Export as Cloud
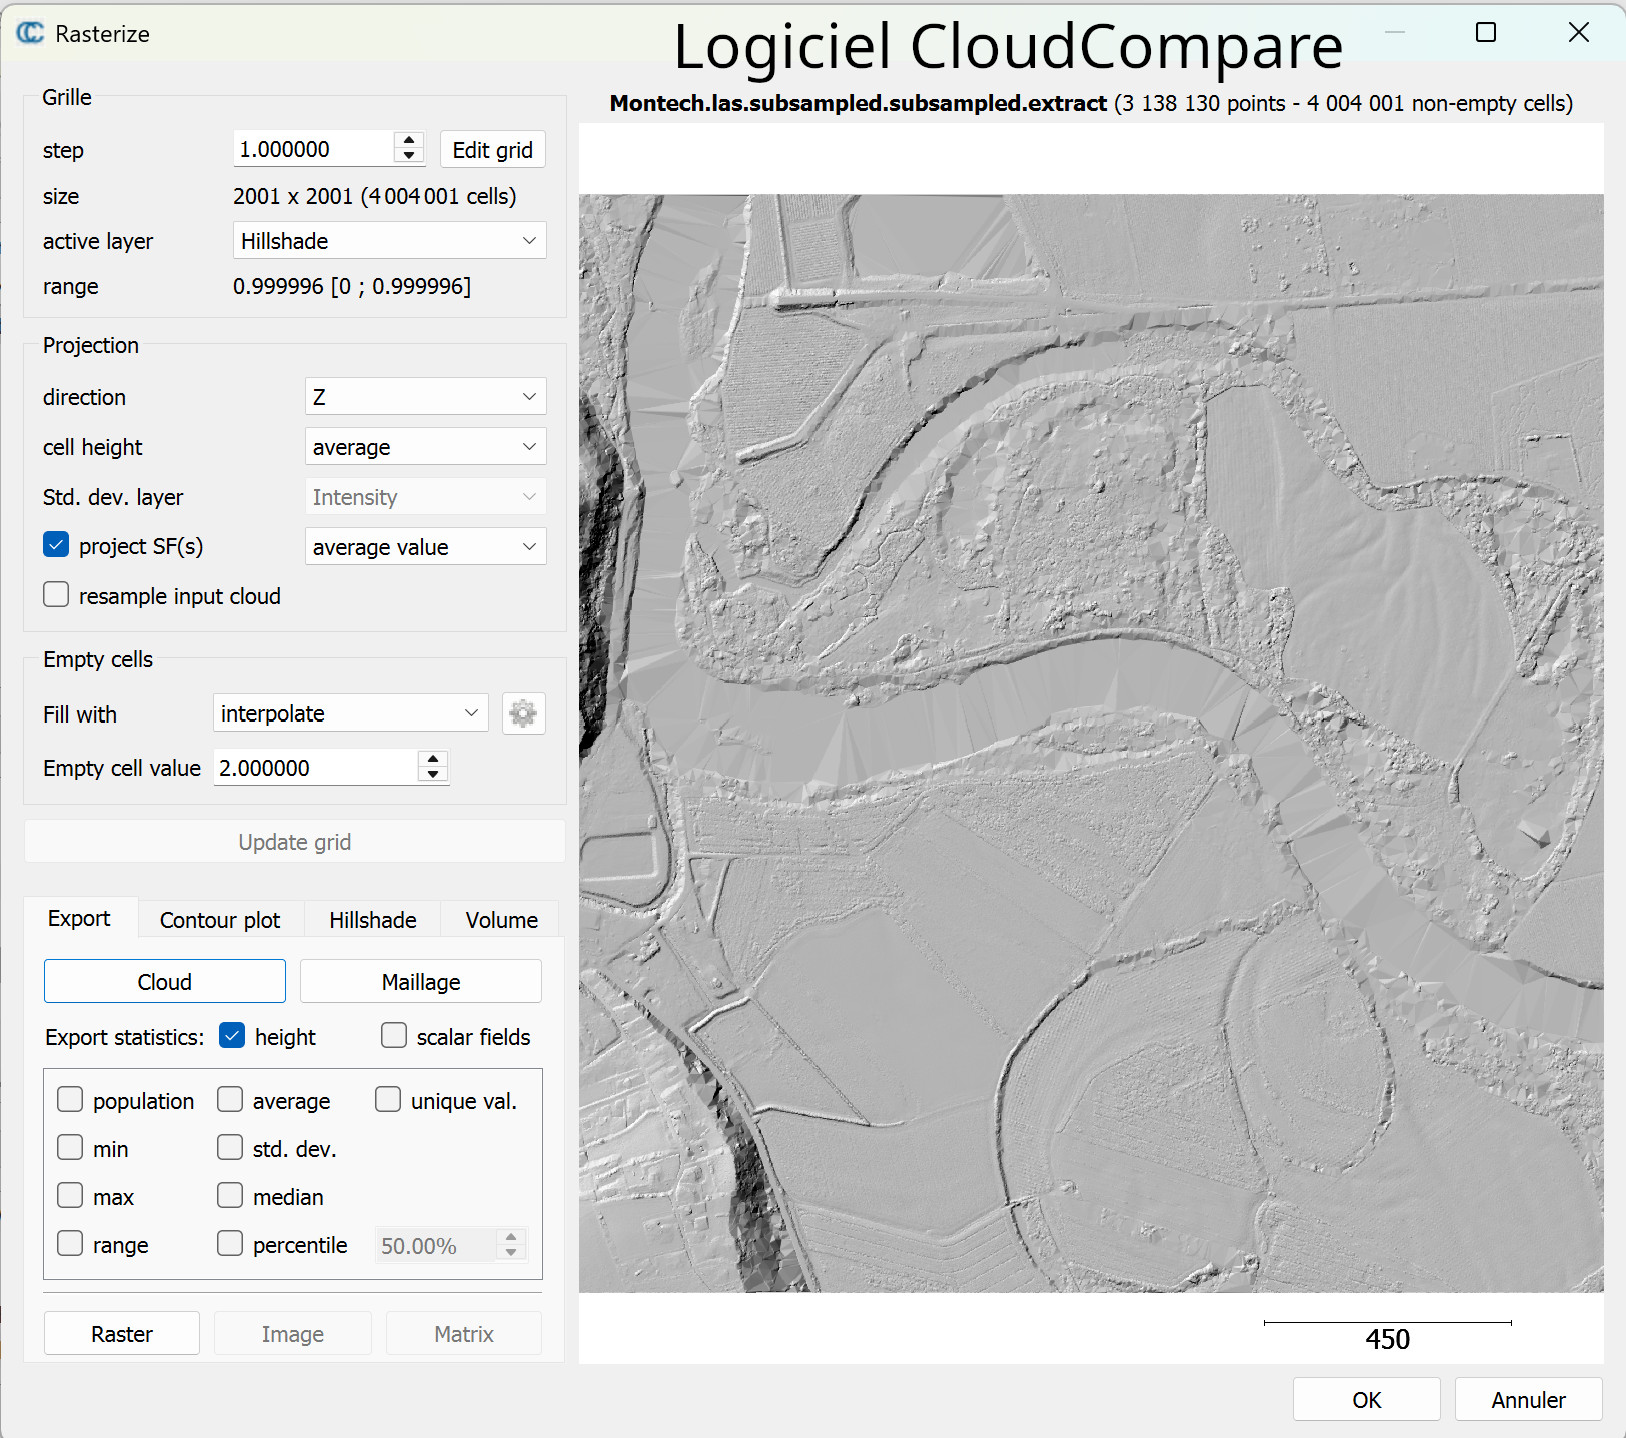The image size is (1626, 1438). pos(165,982)
